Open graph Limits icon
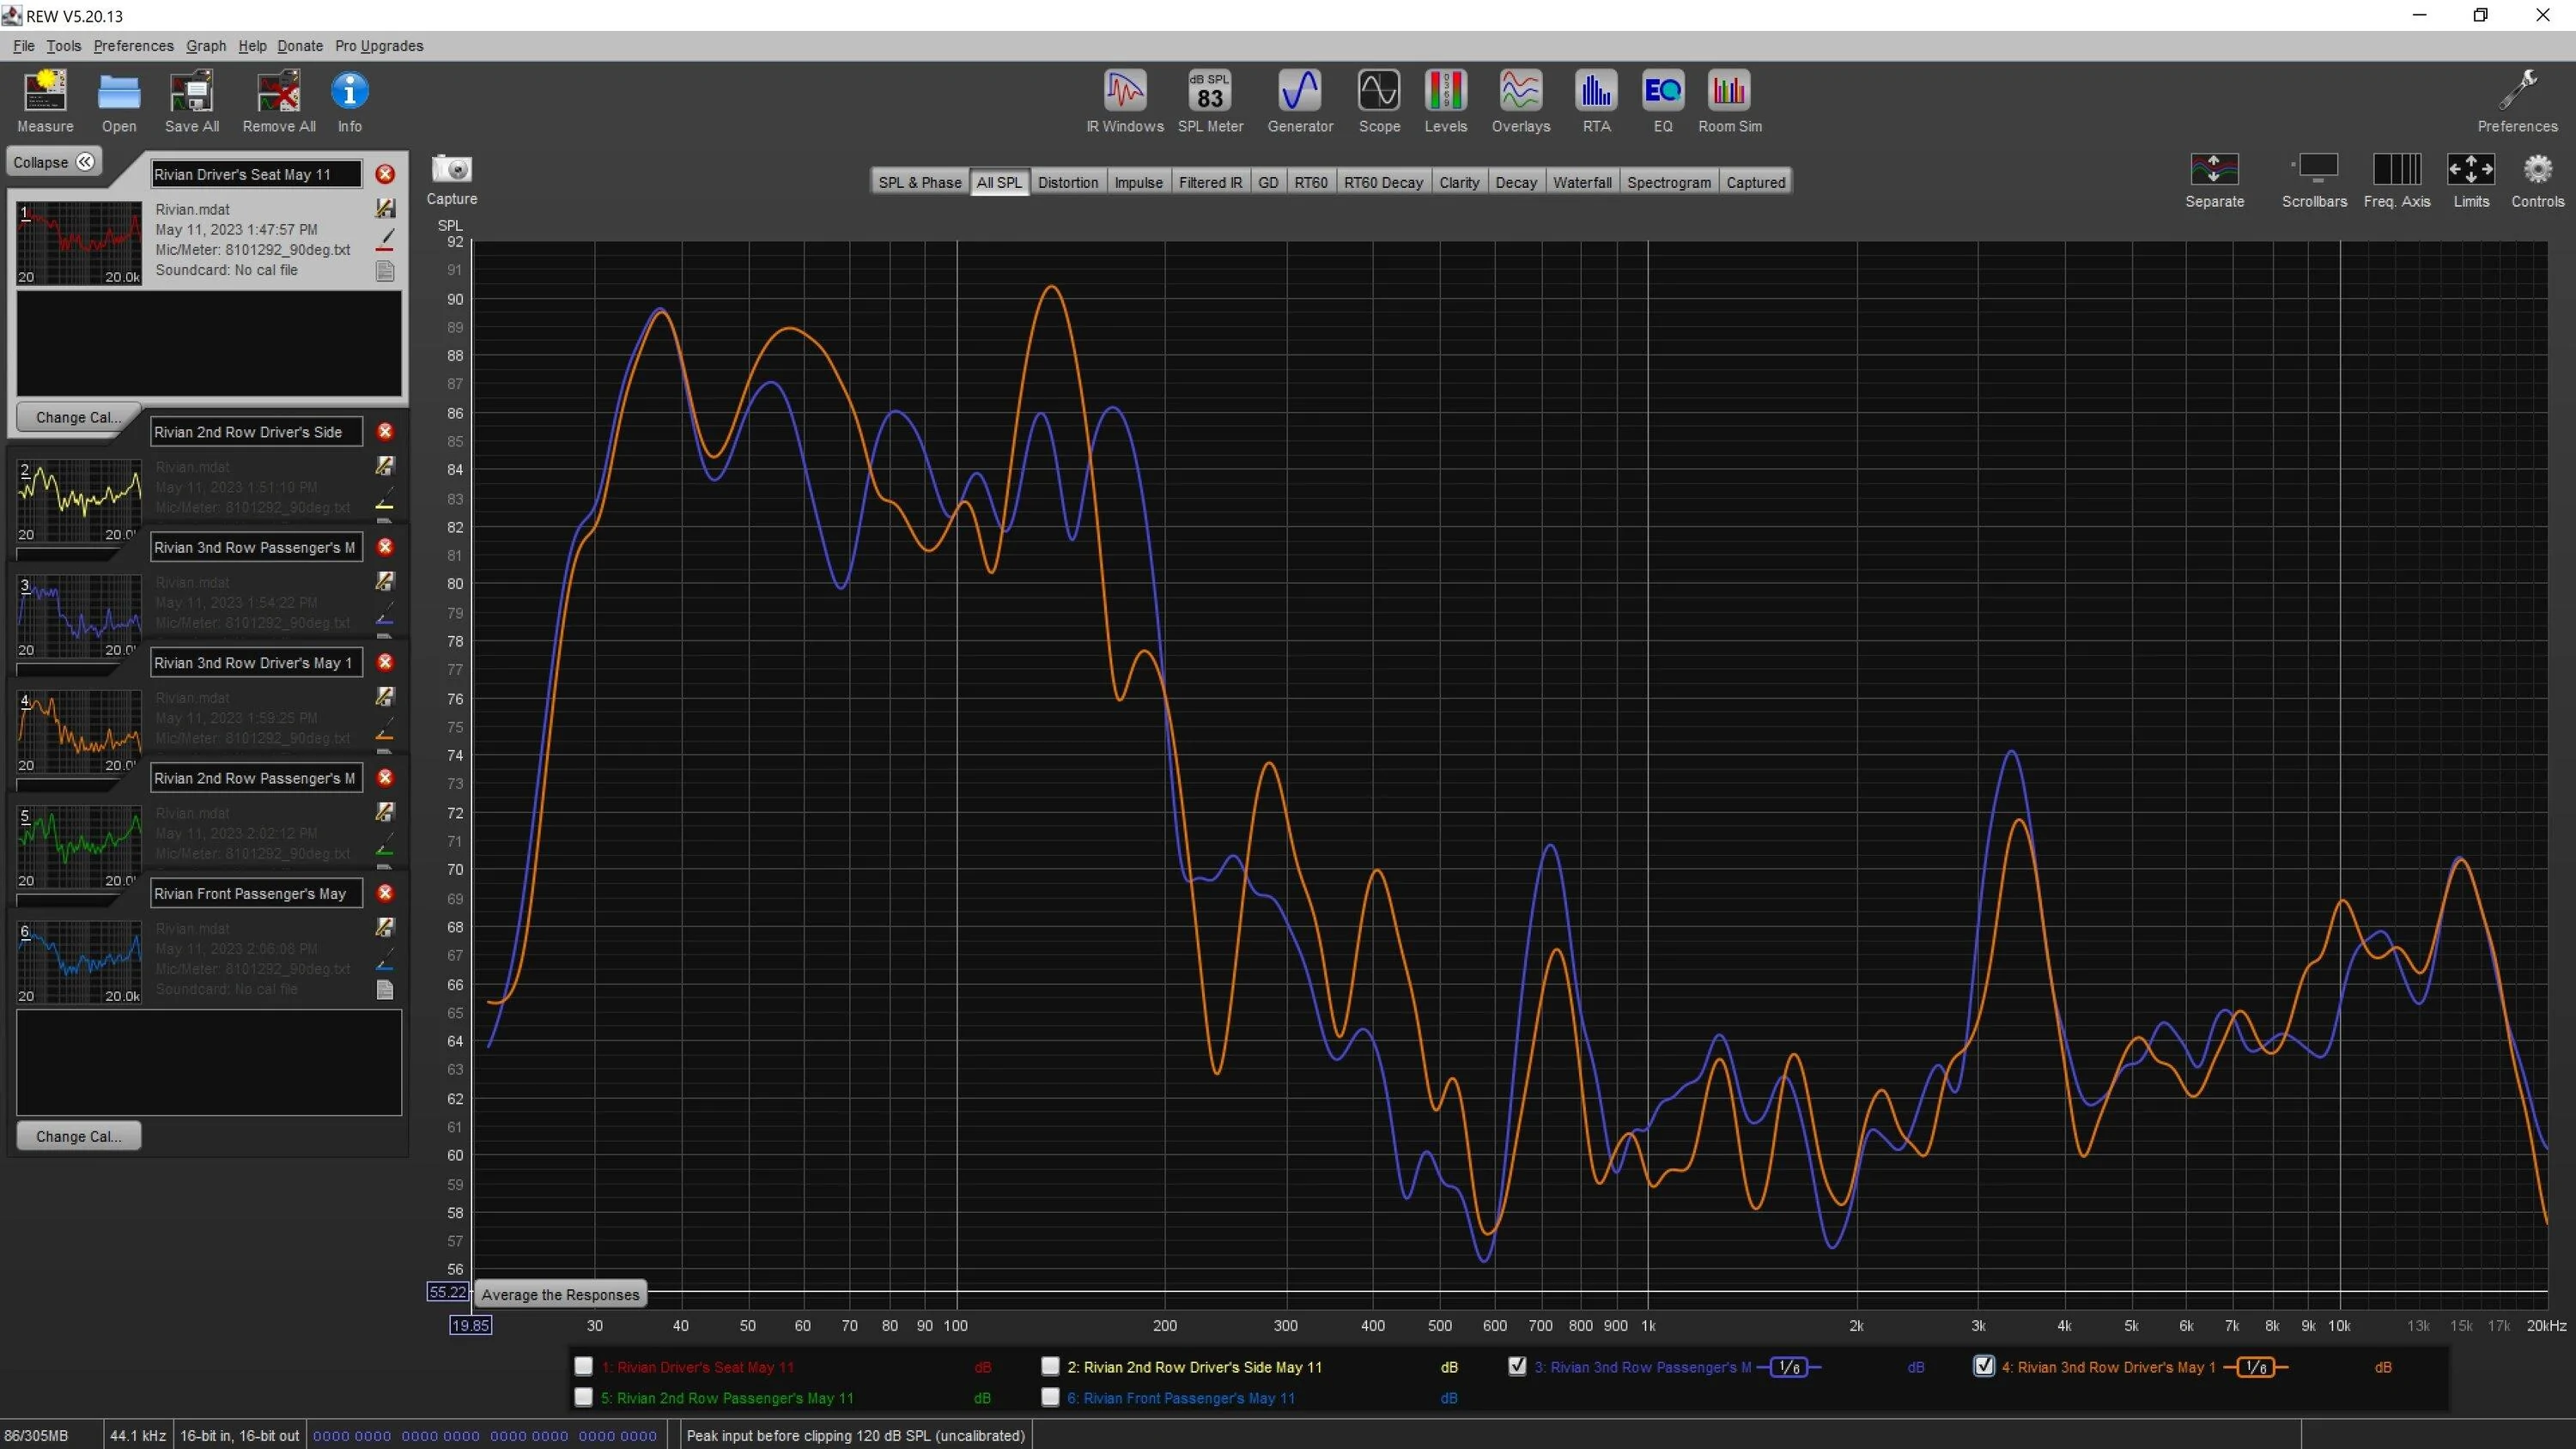 [x=2471, y=169]
